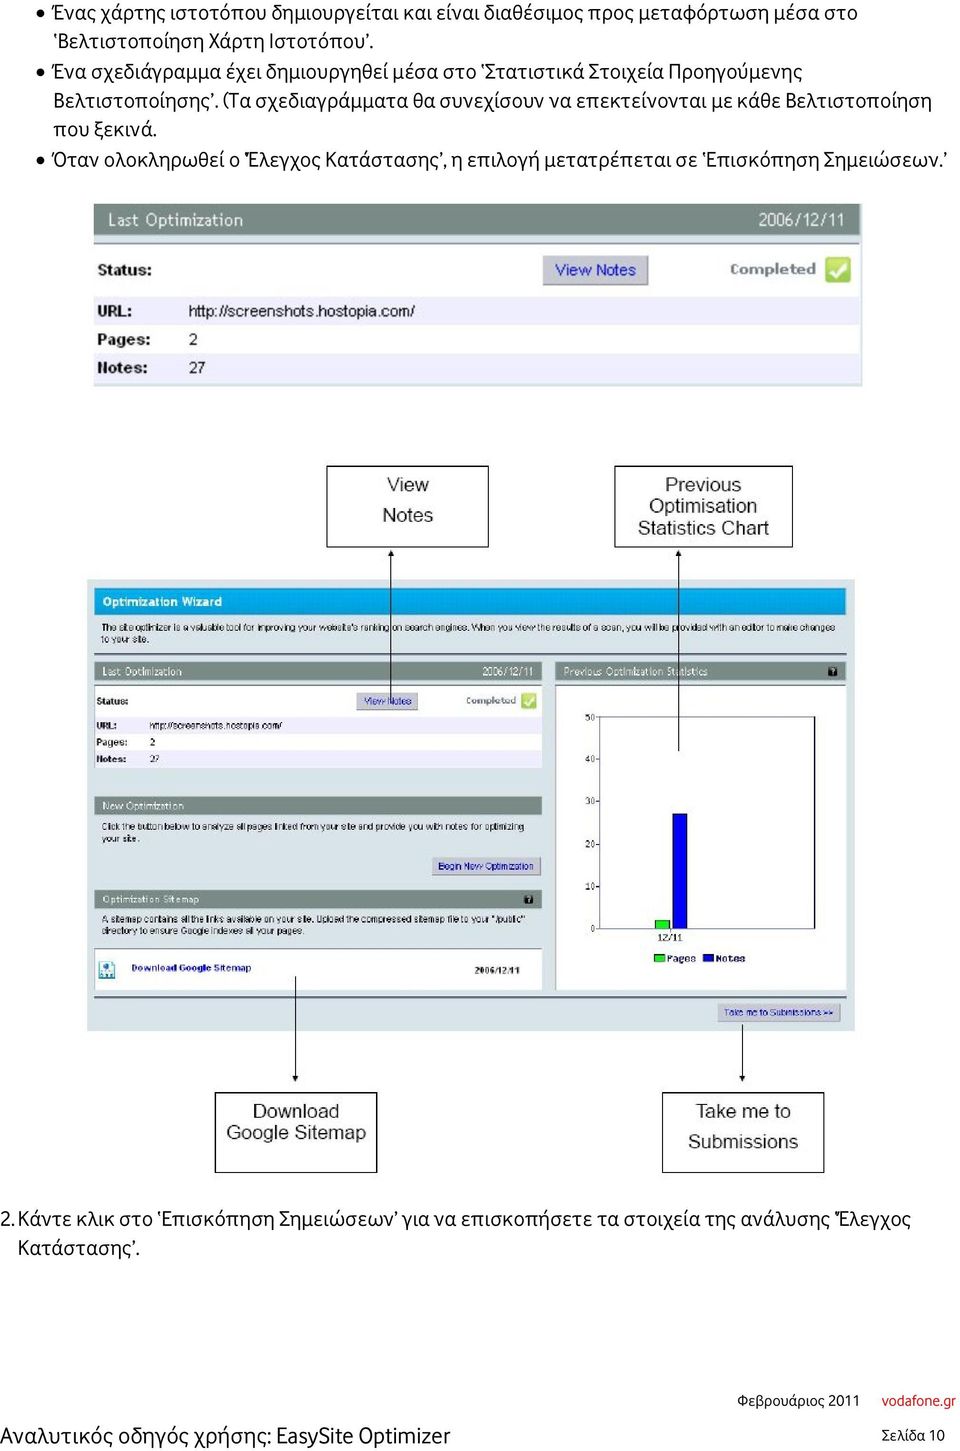
Task: Click the New Optimization section header
Action: pyautogui.click(x=318, y=805)
